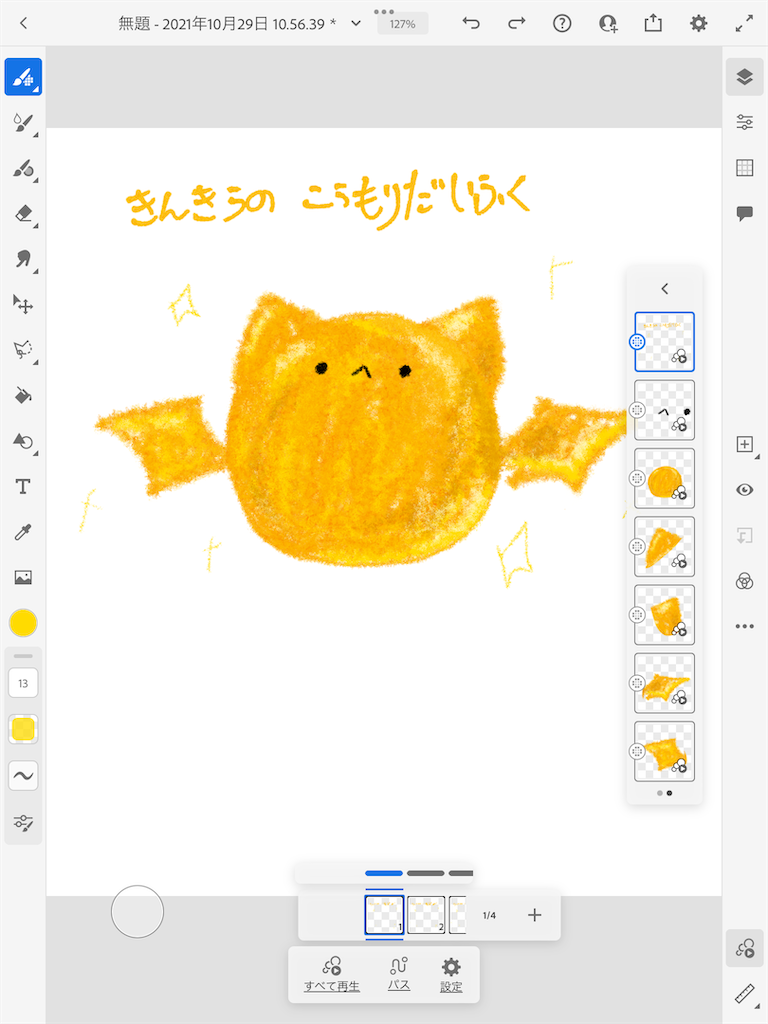Open brush smoothing control

[24, 776]
